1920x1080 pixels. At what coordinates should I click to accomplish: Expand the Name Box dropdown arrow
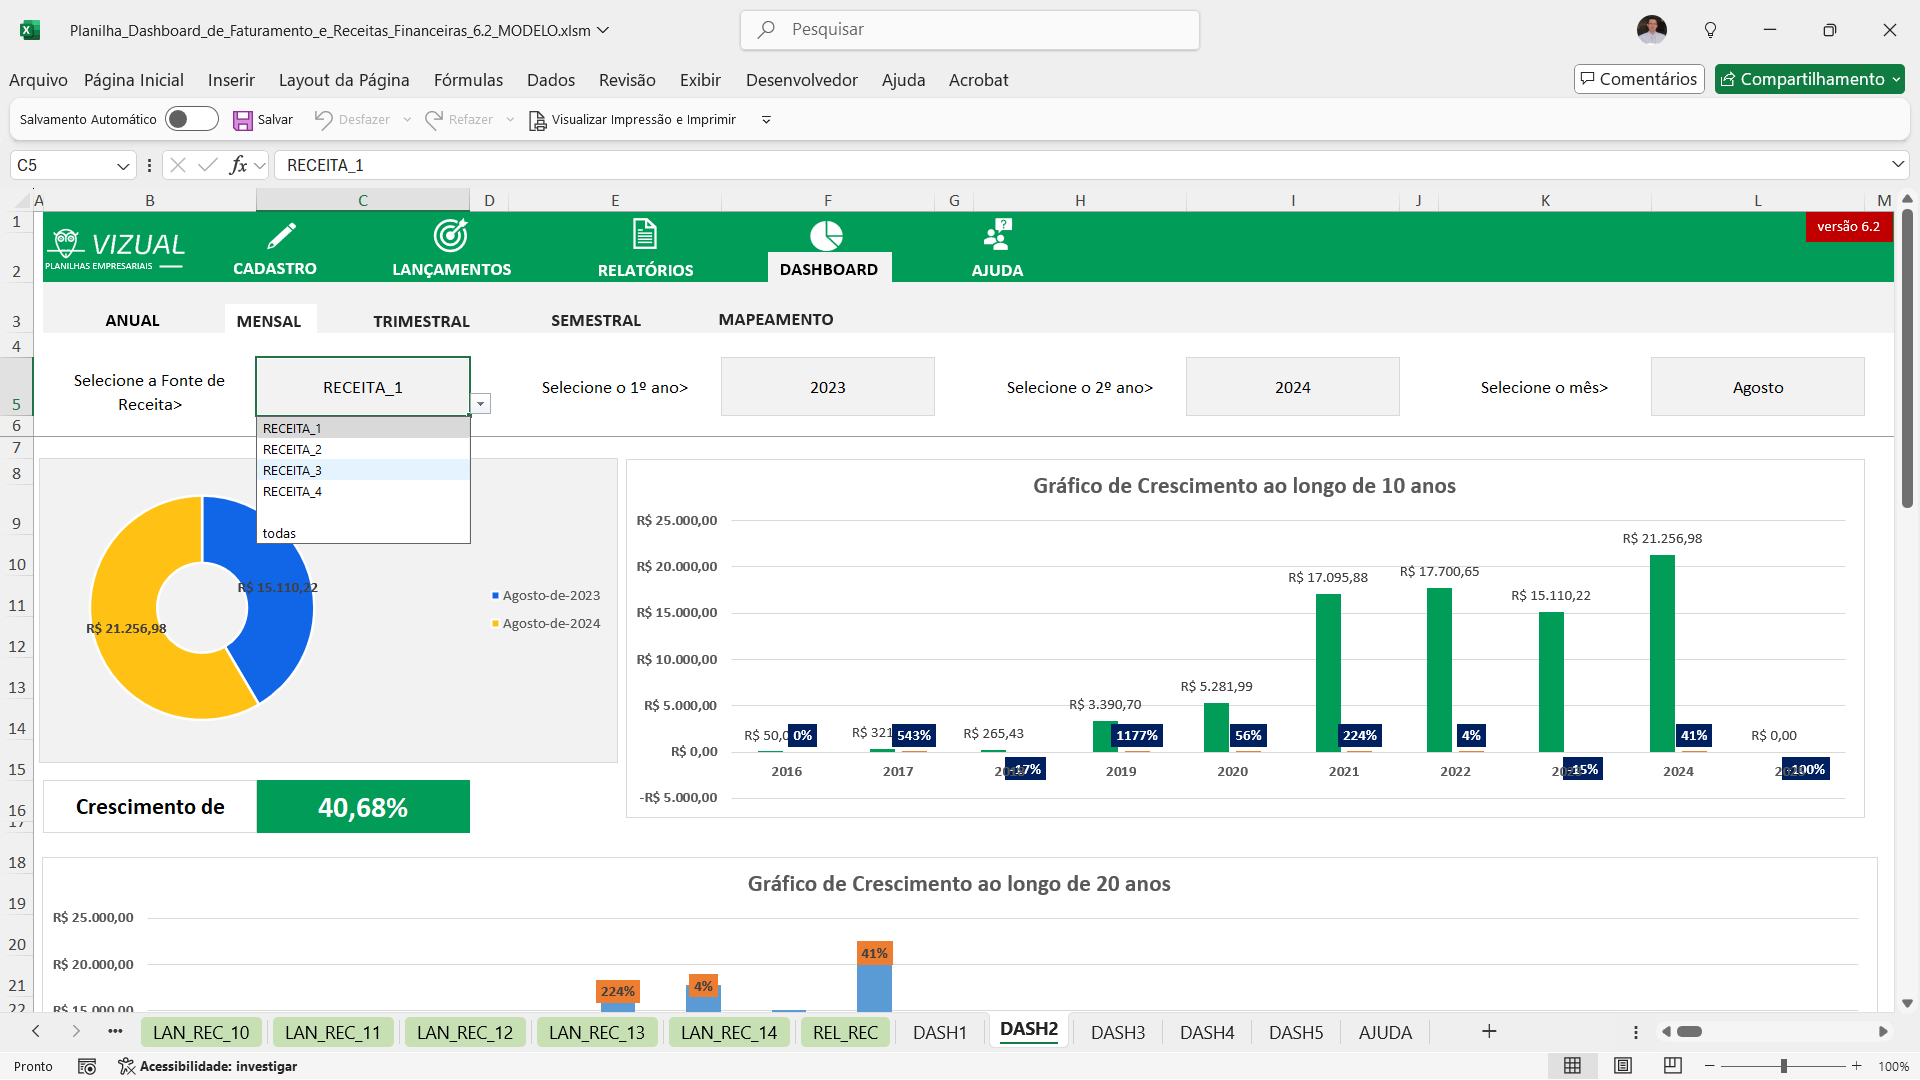tap(123, 166)
